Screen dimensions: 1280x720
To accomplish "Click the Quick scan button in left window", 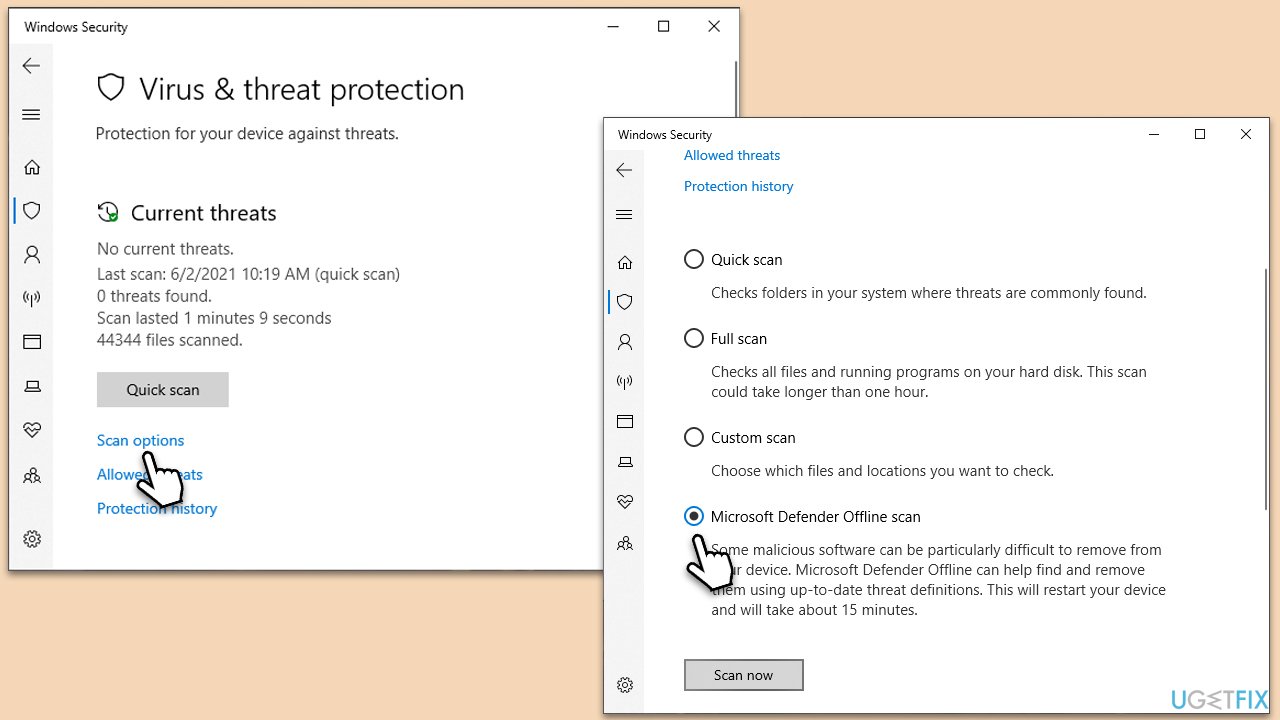I will [163, 390].
